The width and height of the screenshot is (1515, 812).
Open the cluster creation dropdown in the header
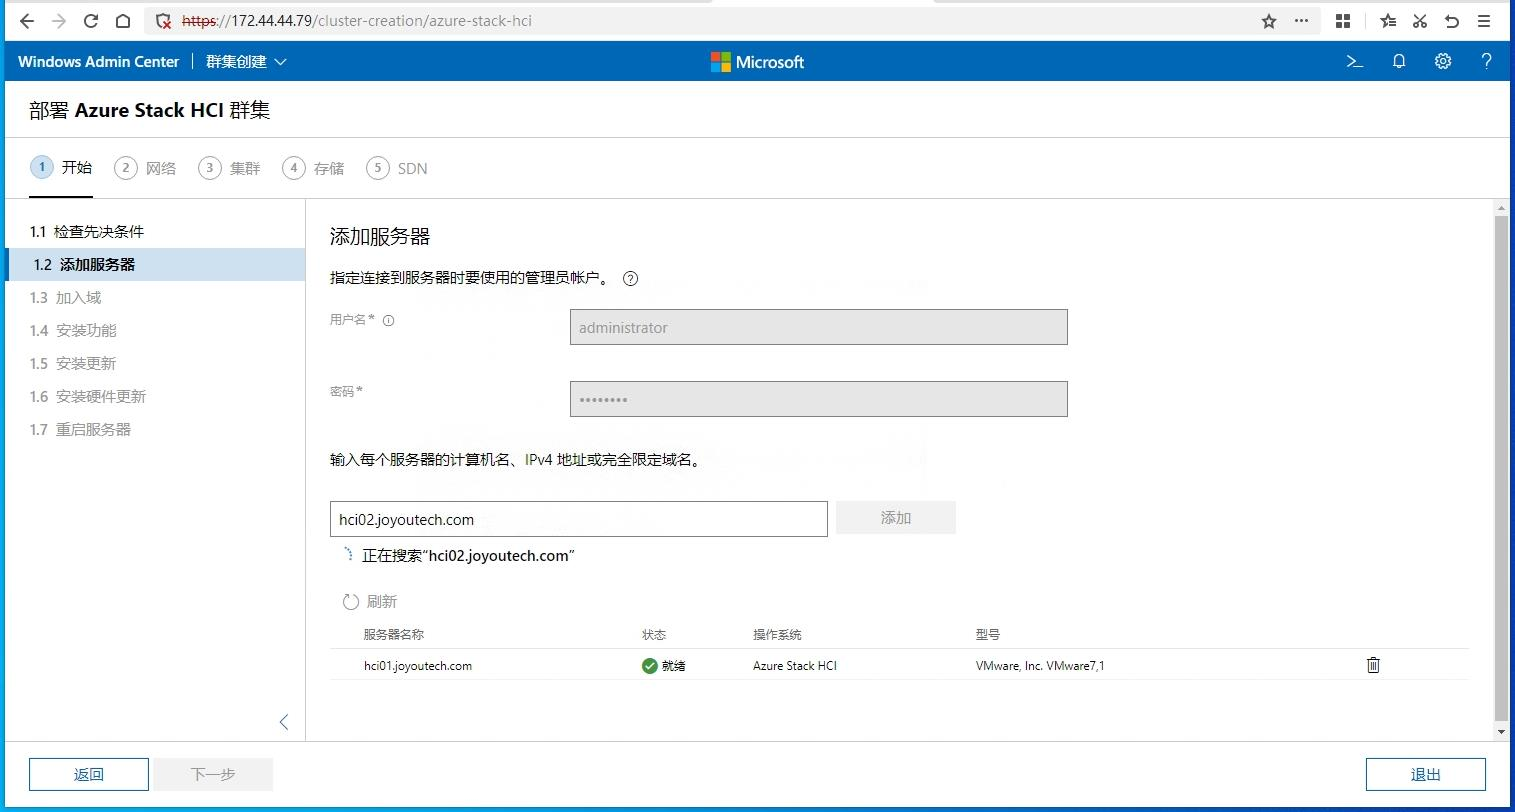pos(246,62)
